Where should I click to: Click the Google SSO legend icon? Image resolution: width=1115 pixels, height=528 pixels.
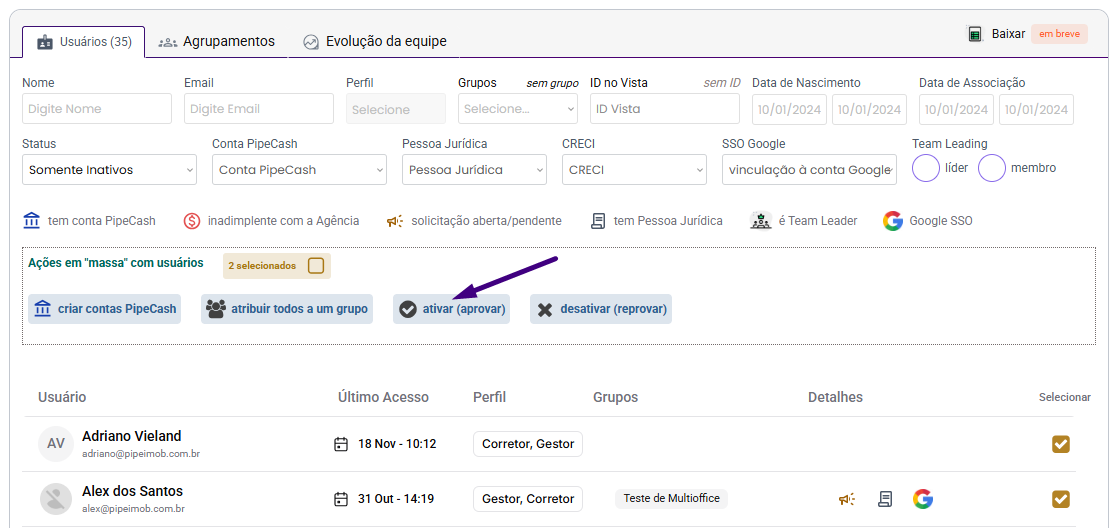tap(892, 221)
